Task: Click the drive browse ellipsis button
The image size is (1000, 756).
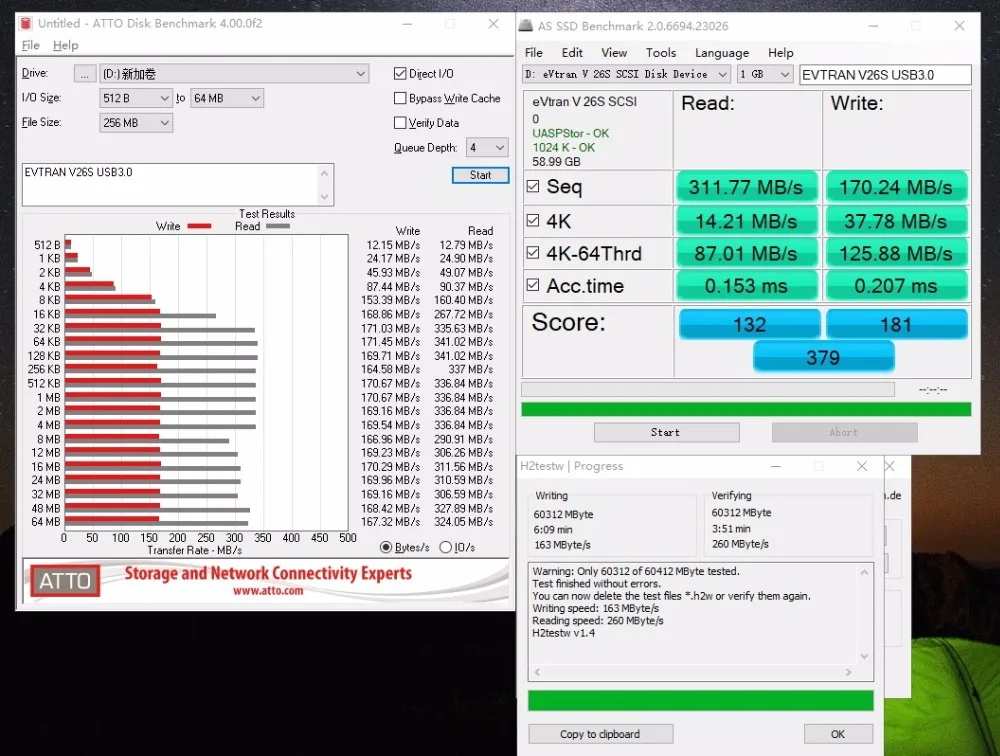Action: (x=85, y=74)
